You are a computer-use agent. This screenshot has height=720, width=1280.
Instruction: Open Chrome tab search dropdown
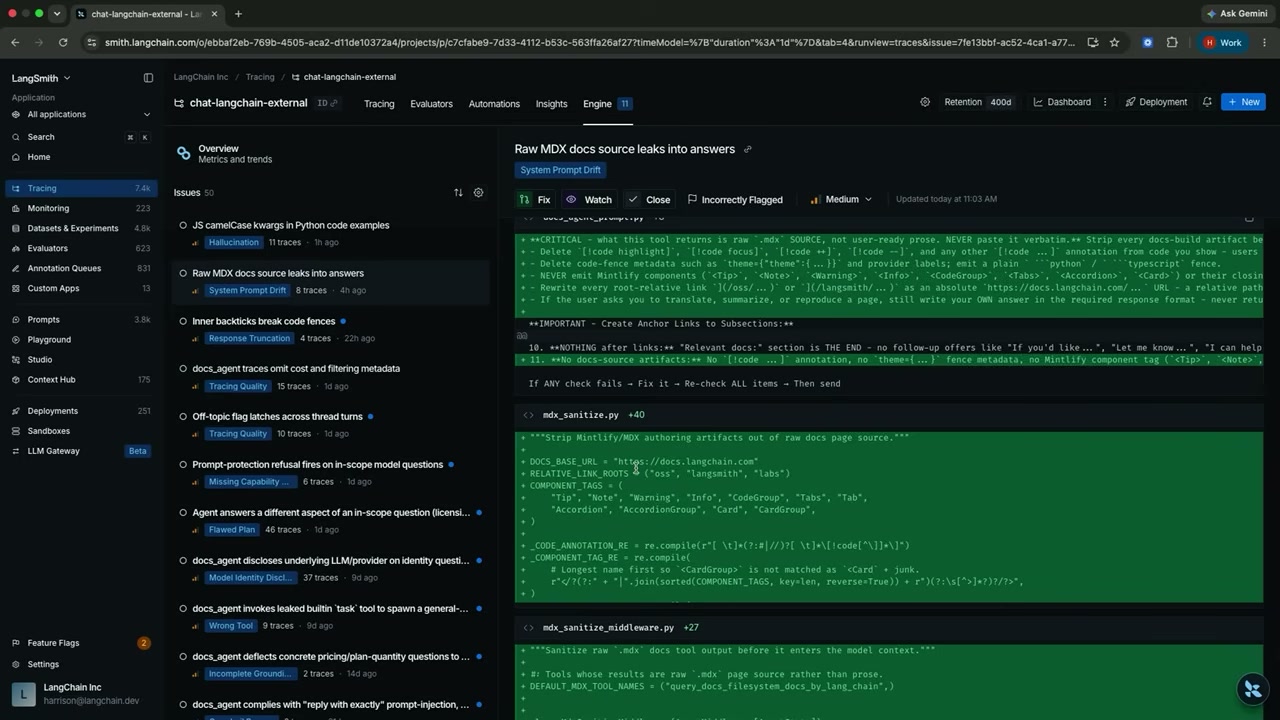click(57, 14)
